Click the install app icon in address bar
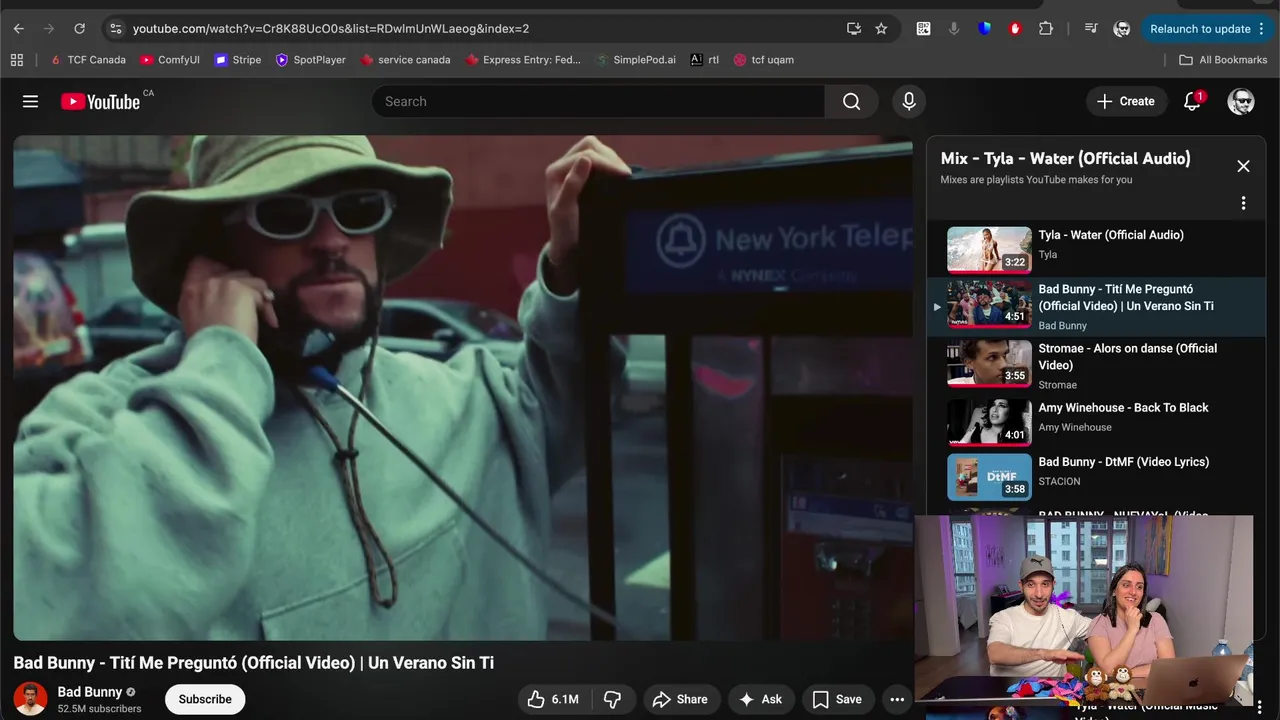 [x=854, y=29]
